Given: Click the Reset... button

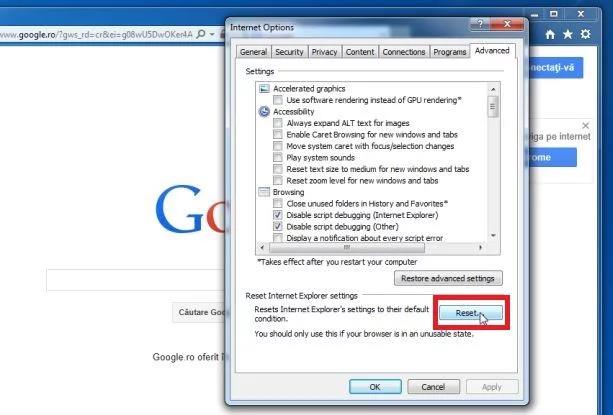Looking at the screenshot, I should 471,313.
